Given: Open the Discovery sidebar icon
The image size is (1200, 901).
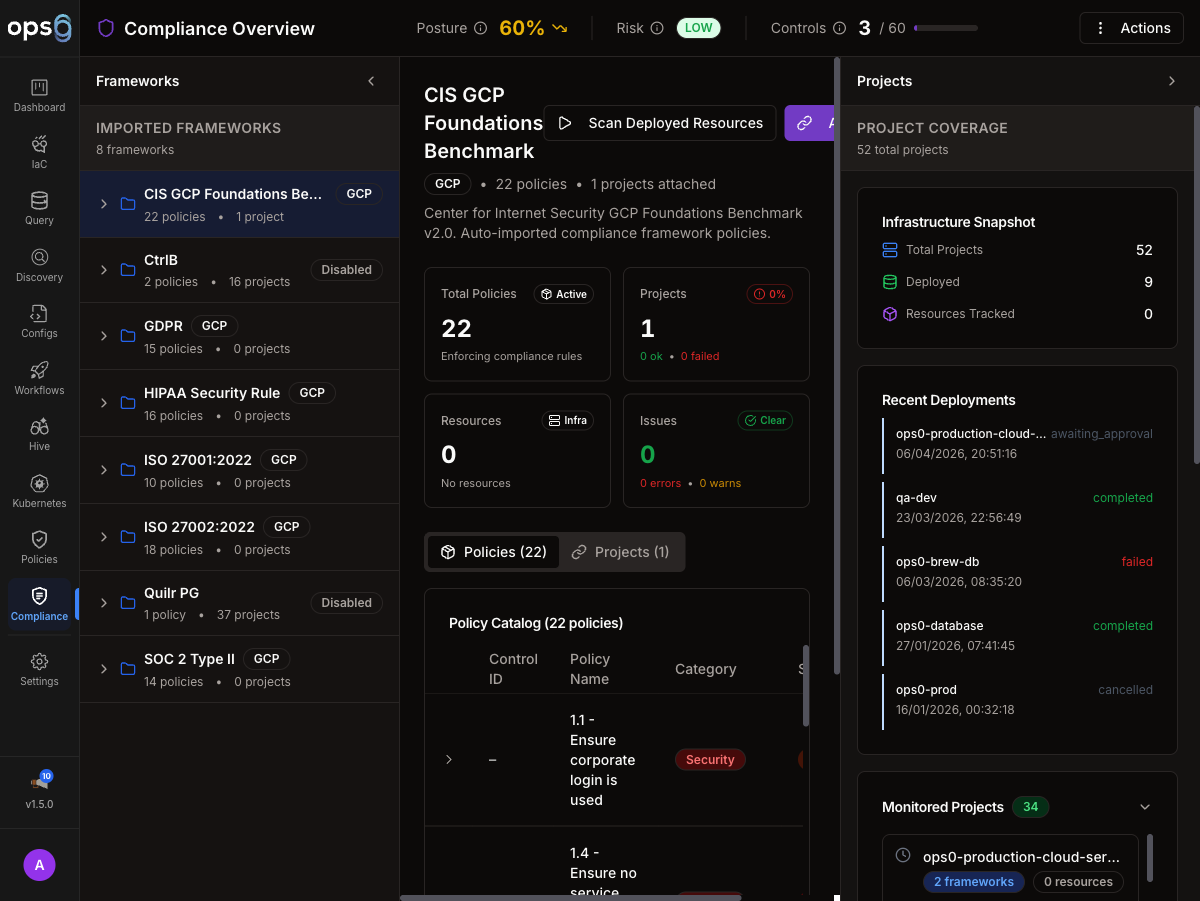Looking at the screenshot, I should 39,258.
